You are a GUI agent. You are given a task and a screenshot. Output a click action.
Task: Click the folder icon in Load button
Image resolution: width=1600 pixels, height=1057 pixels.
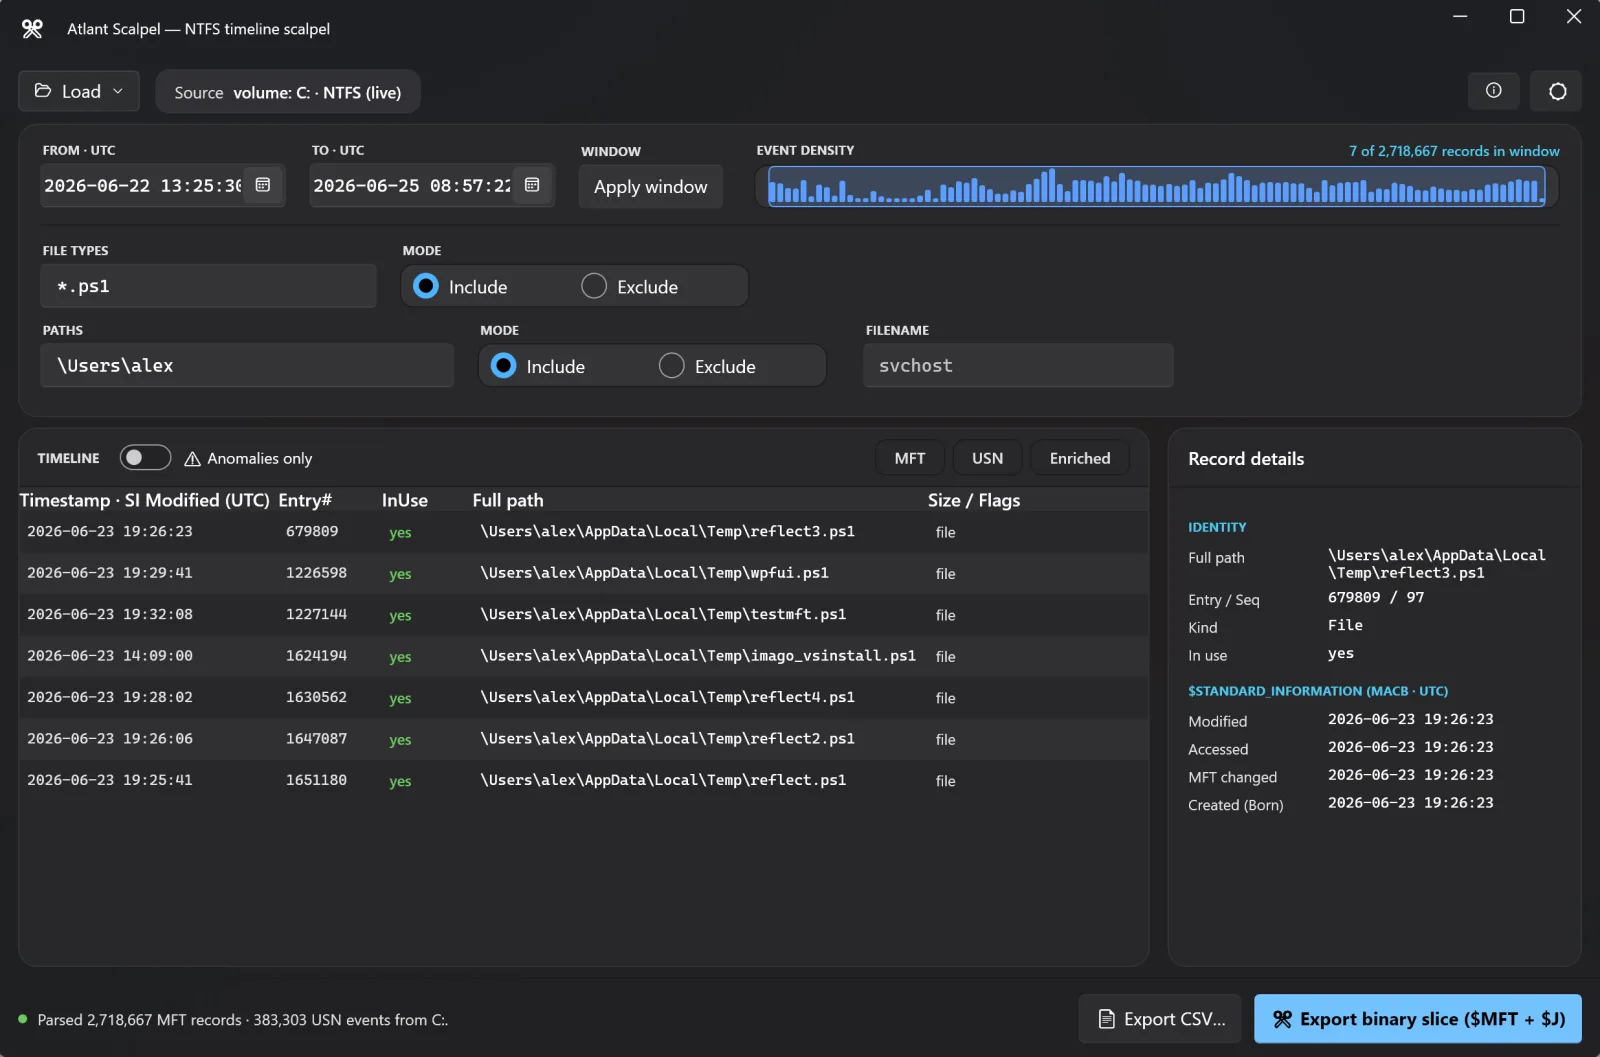[43, 91]
